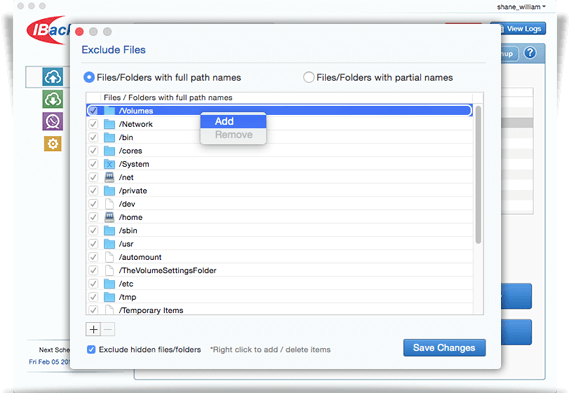
Task: Select the /home row text
Action: pyautogui.click(x=131, y=217)
